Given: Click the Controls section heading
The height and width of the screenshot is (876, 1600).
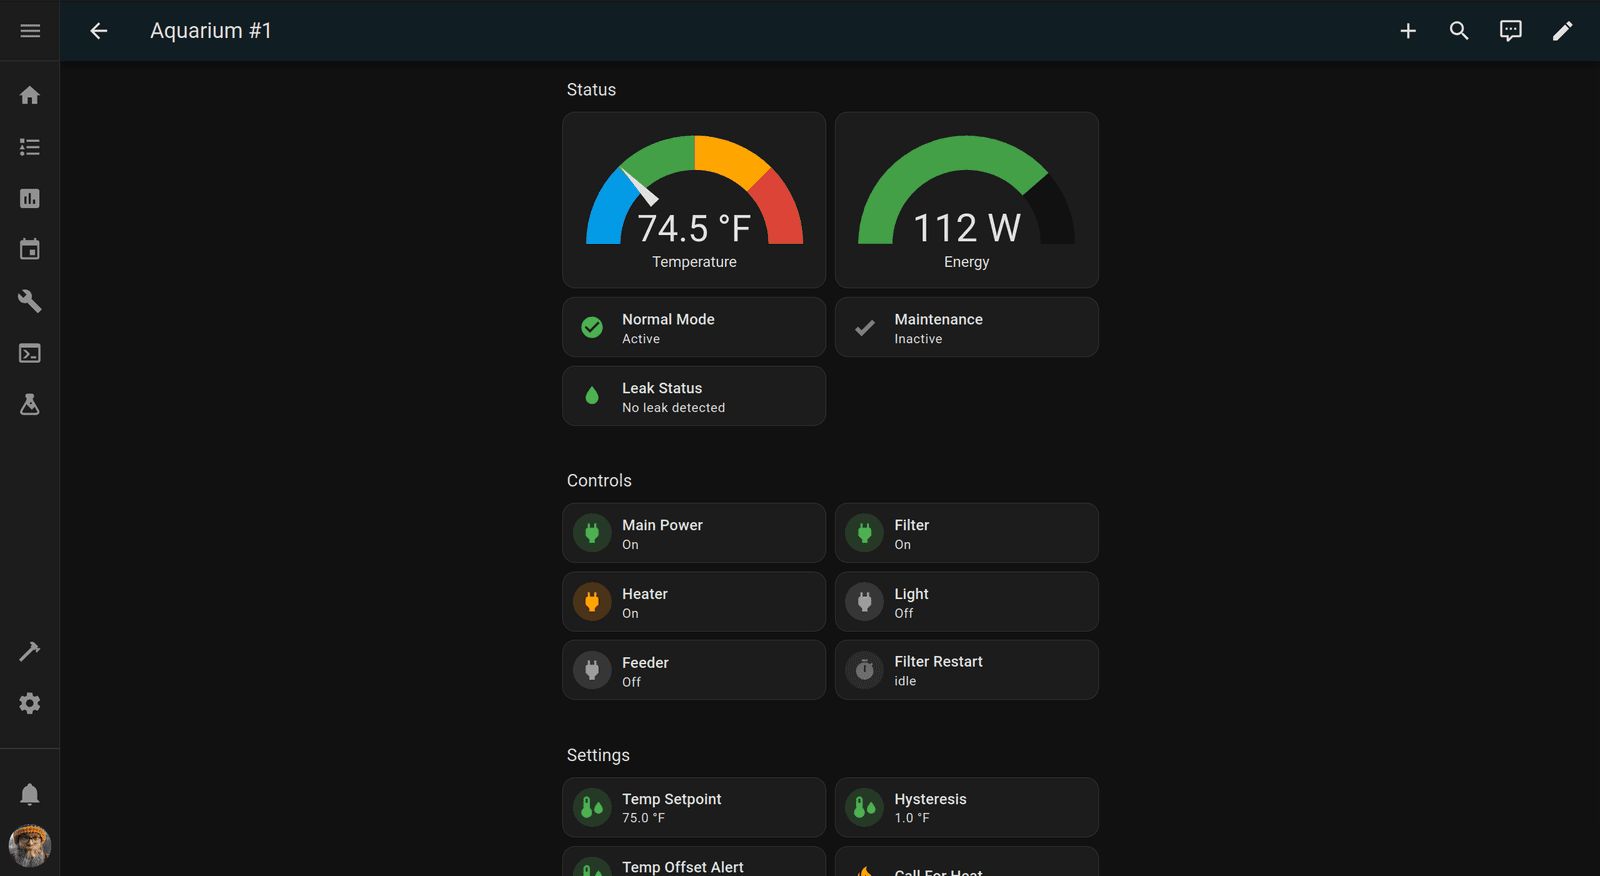Looking at the screenshot, I should click(x=599, y=481).
